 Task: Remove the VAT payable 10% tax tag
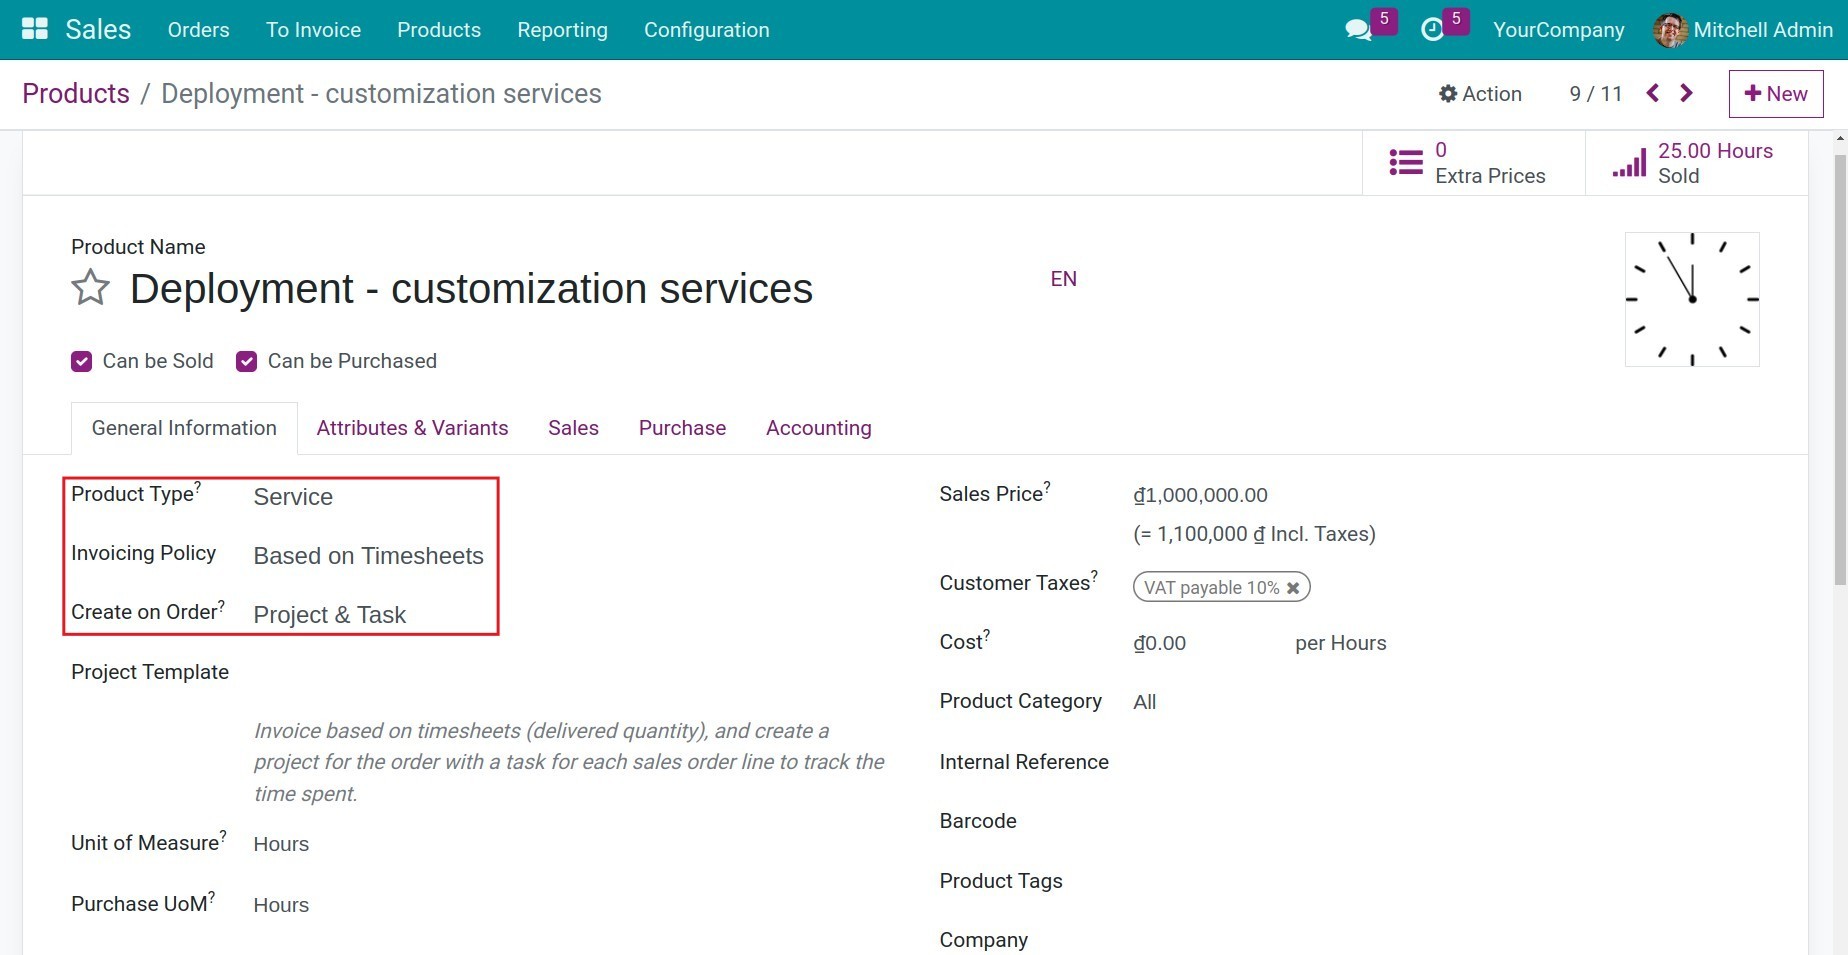coord(1293,587)
